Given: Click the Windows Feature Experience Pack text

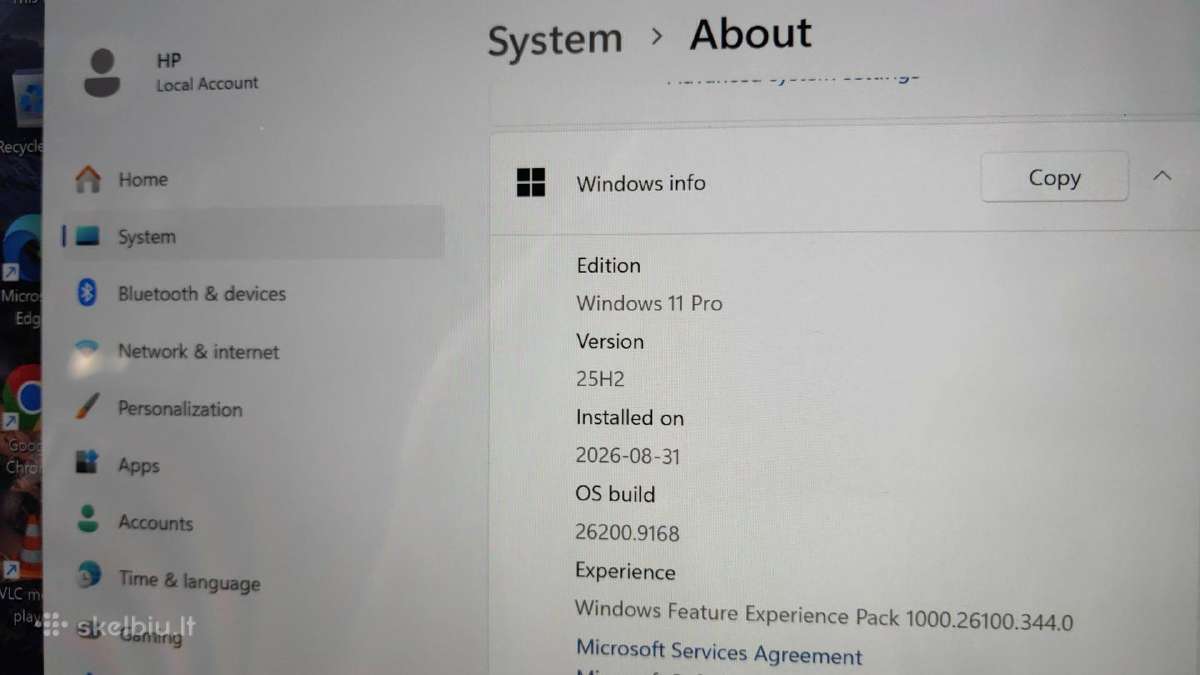Looking at the screenshot, I should [824, 615].
